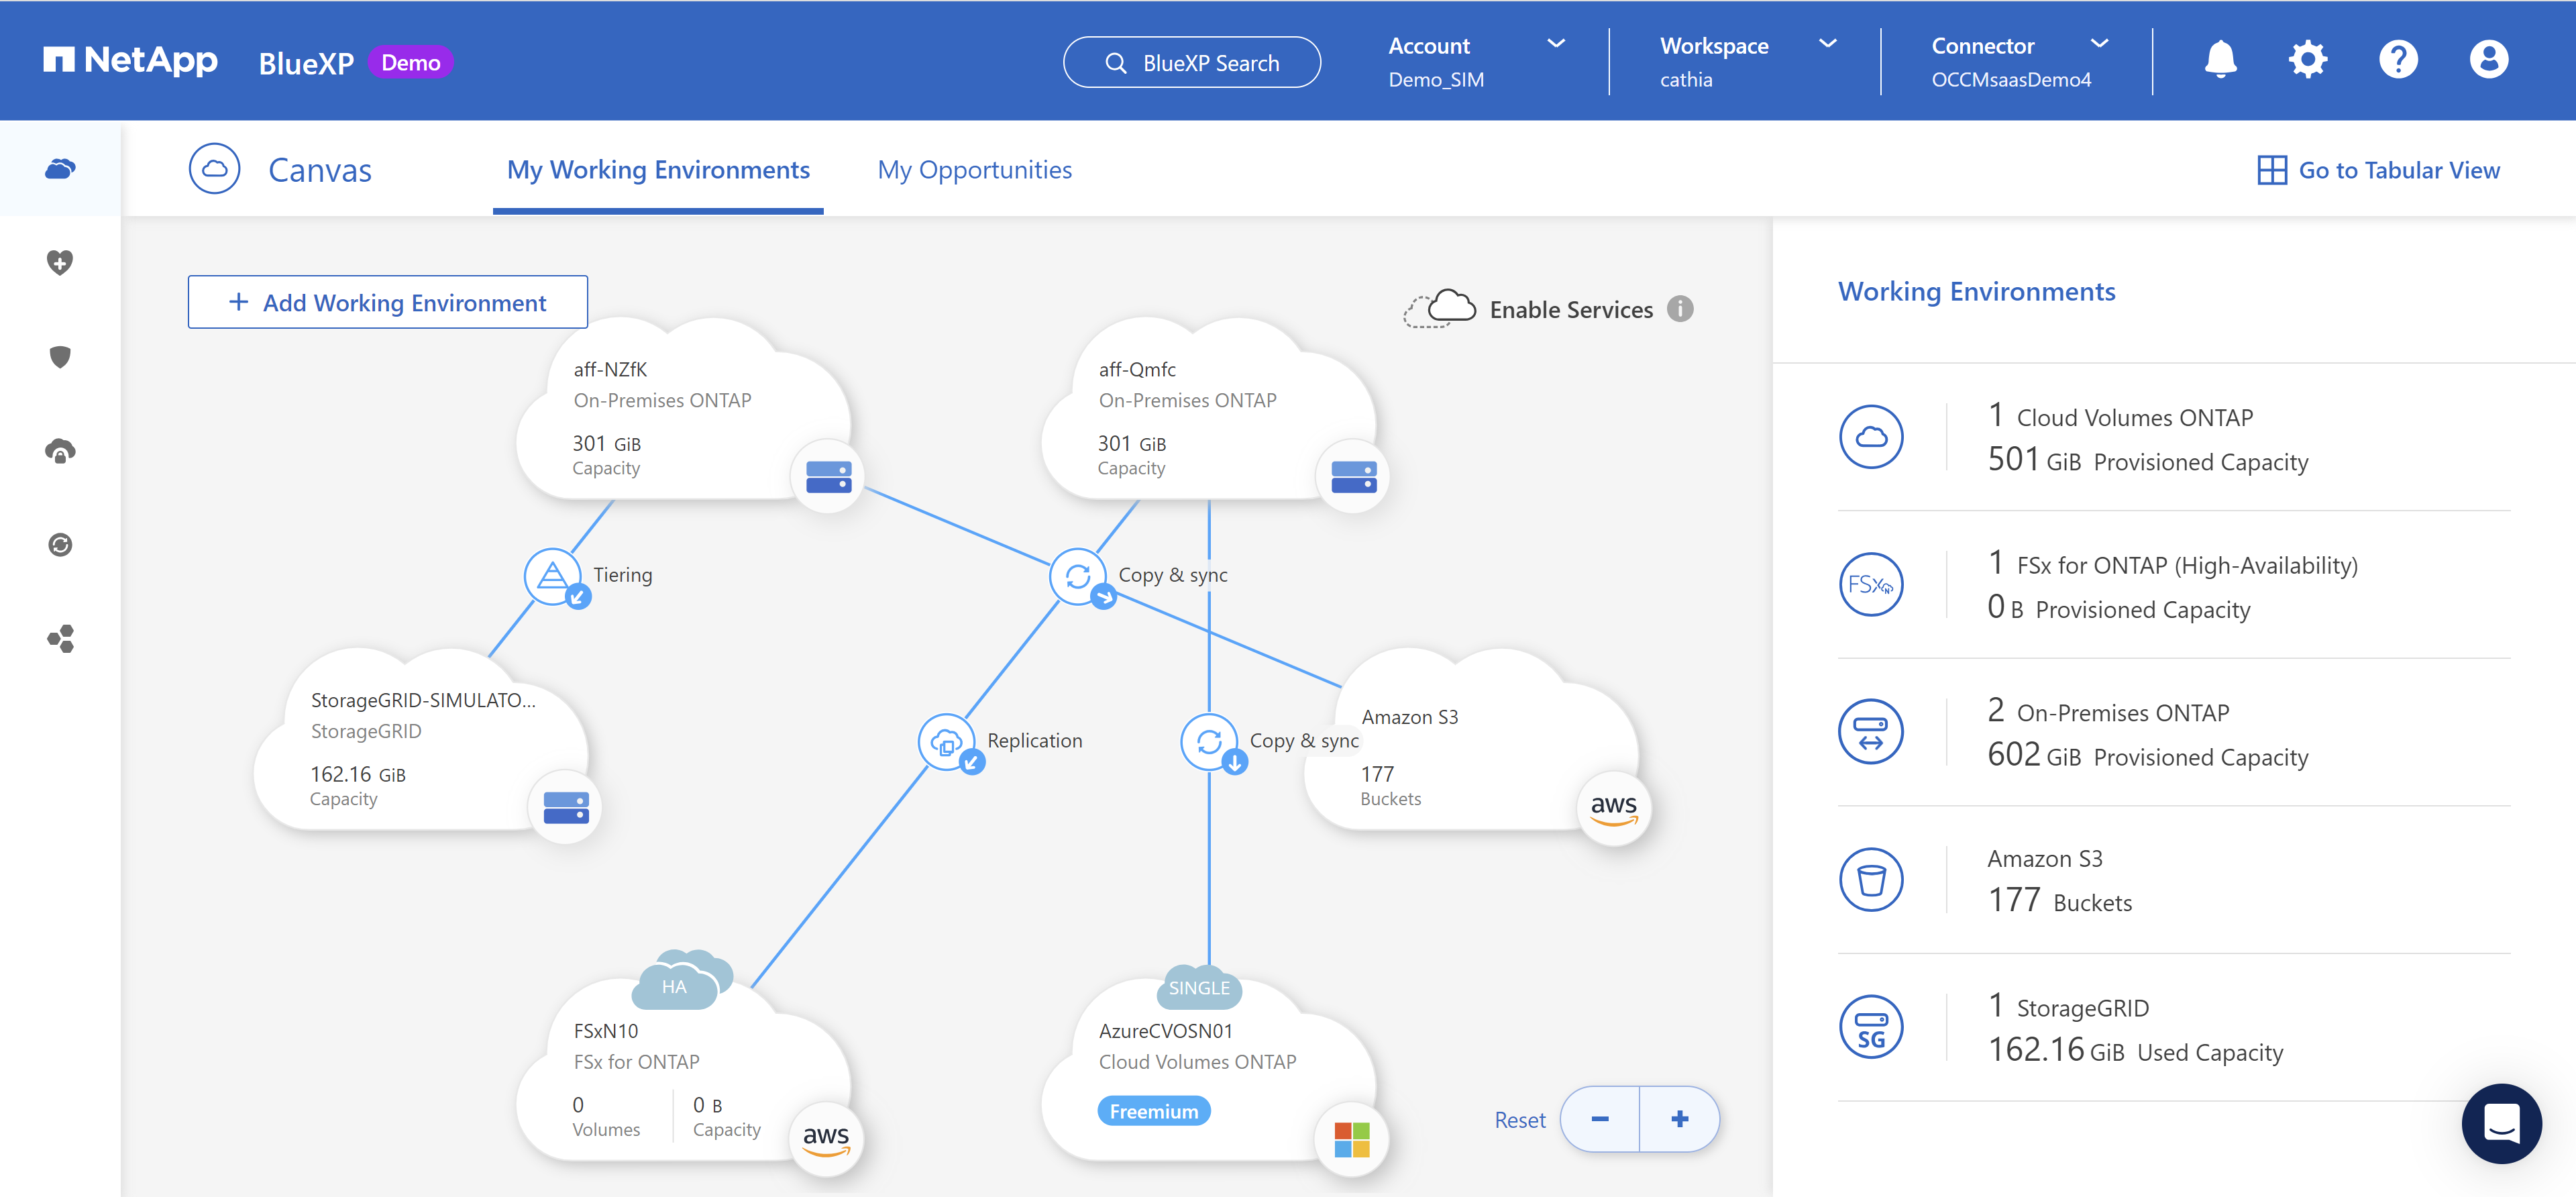The height and width of the screenshot is (1197, 2576).
Task: Select My Working Environments tab
Action: [658, 170]
